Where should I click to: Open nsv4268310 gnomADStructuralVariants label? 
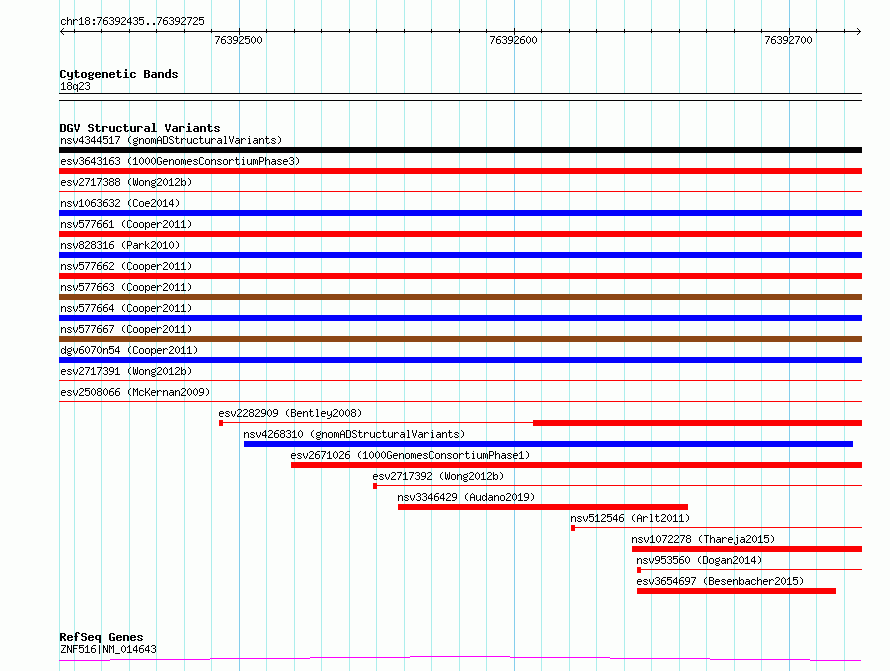(x=354, y=434)
